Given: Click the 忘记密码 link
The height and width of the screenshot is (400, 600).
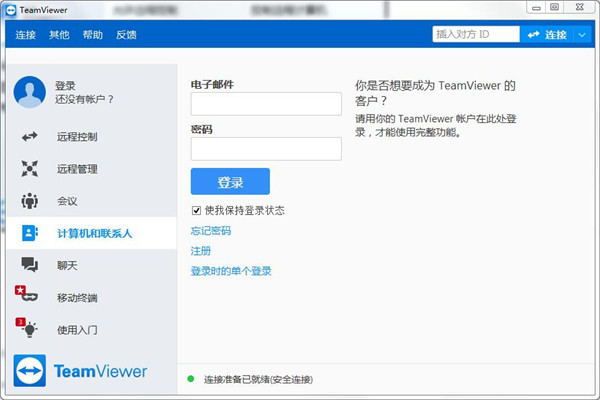Looking at the screenshot, I should pyautogui.click(x=211, y=231).
